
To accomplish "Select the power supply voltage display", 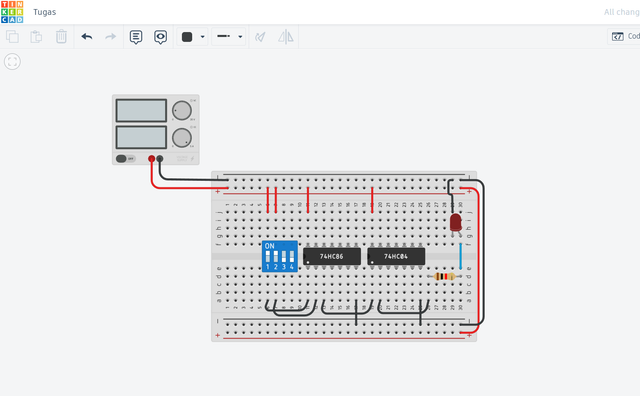I will [x=141, y=110].
